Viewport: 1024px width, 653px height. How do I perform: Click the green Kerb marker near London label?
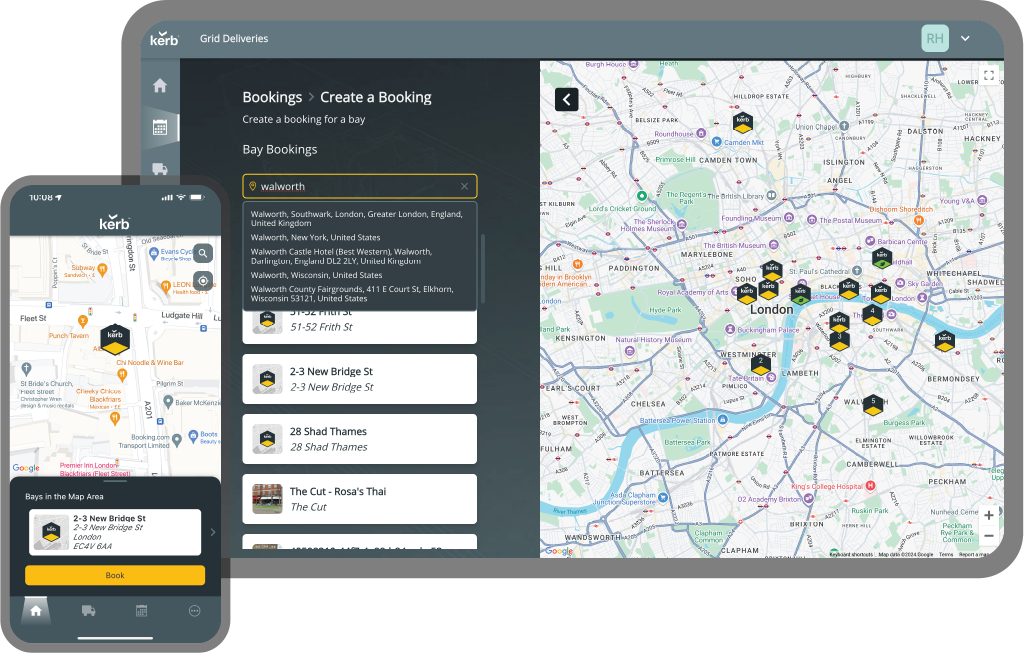pos(800,294)
